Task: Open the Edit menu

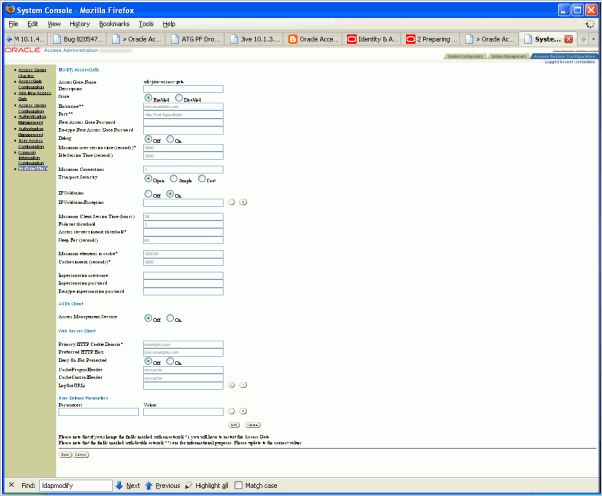Action: [33, 24]
